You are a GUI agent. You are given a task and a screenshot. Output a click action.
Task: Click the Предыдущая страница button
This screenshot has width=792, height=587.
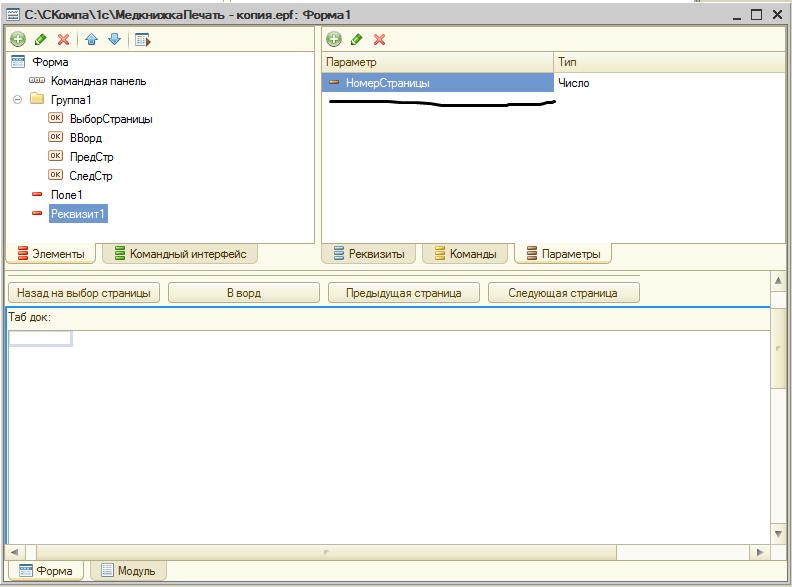[x=403, y=293]
